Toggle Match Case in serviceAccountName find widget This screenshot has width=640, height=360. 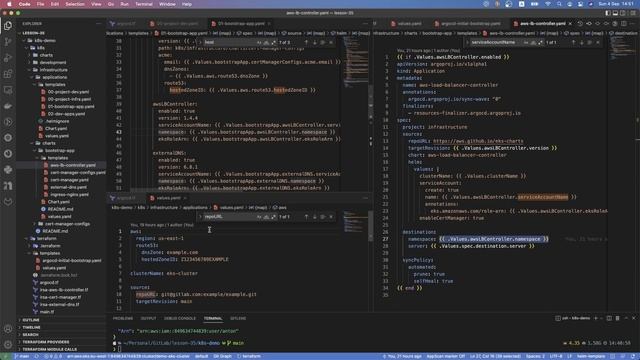coord(526,42)
